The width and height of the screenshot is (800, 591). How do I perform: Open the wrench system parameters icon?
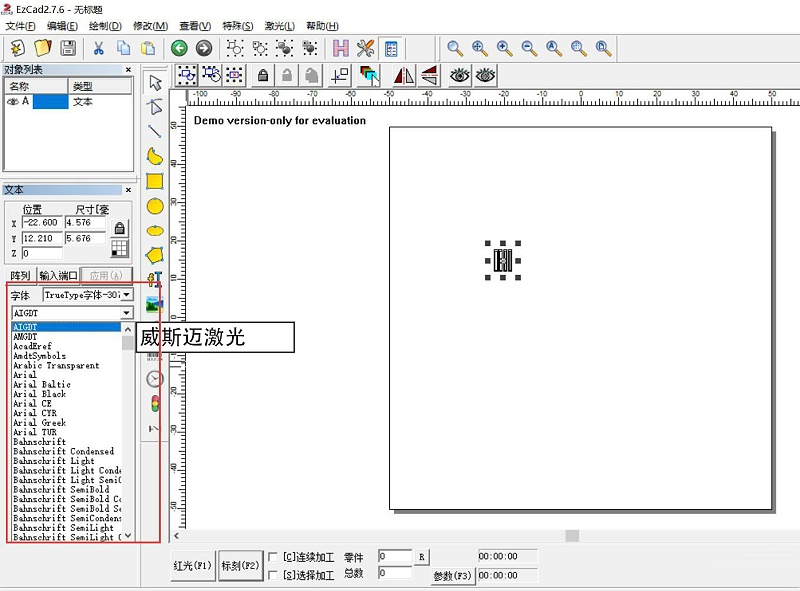365,48
